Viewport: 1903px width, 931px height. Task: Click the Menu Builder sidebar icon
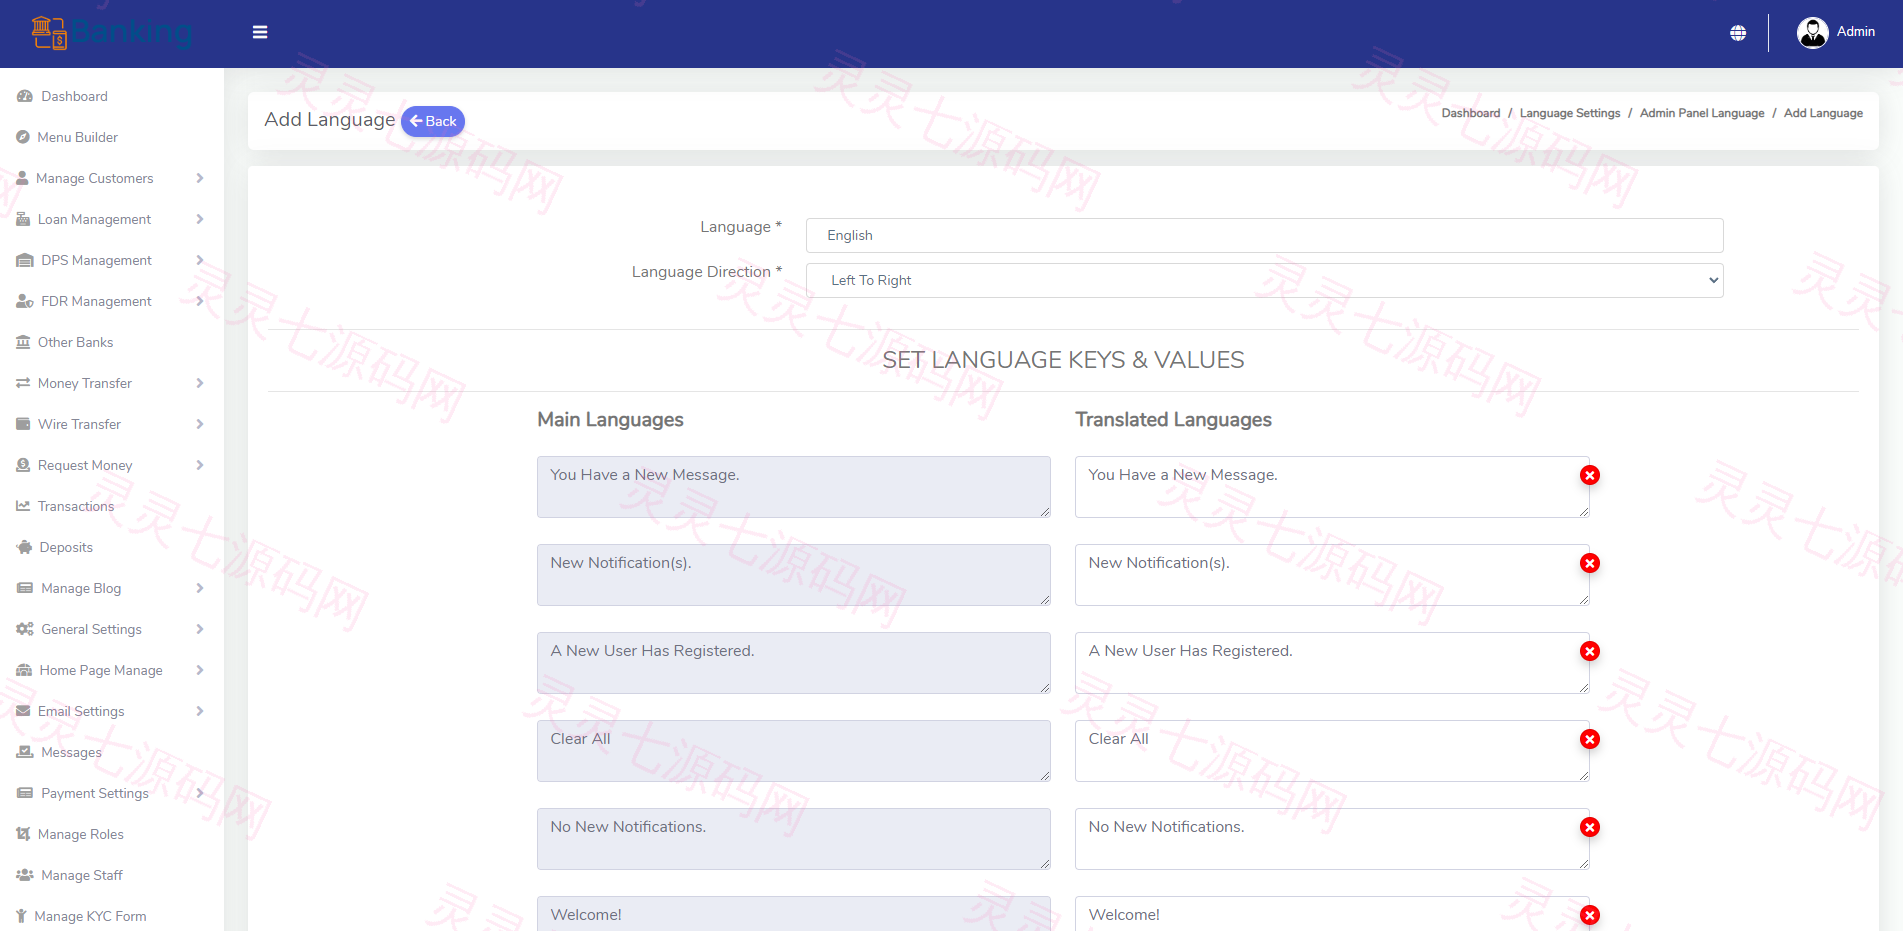pyautogui.click(x=23, y=137)
